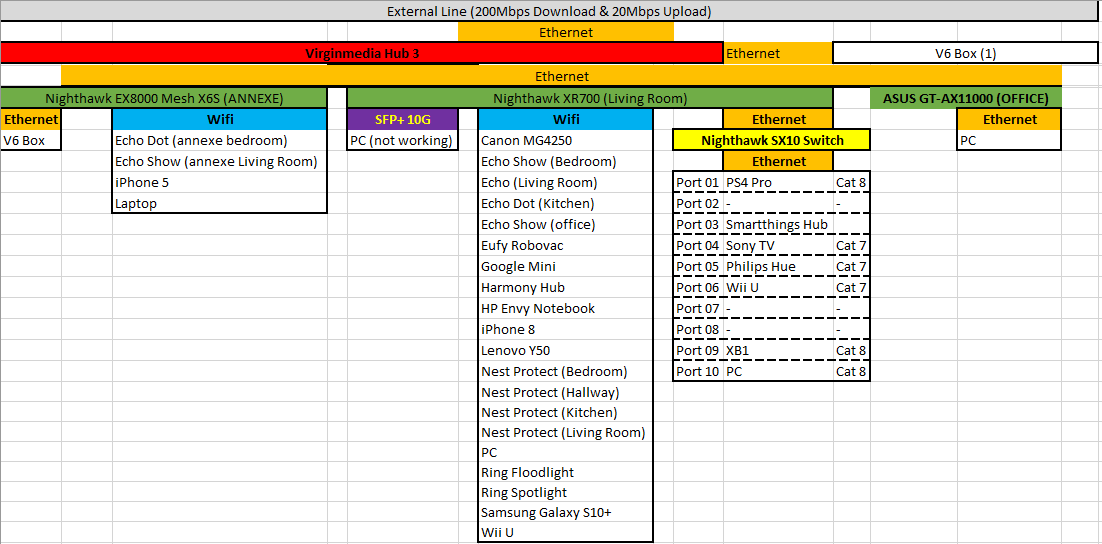Screen dimensions: 1102x544
Task: Select the Port 08 cell
Action: 698,330
